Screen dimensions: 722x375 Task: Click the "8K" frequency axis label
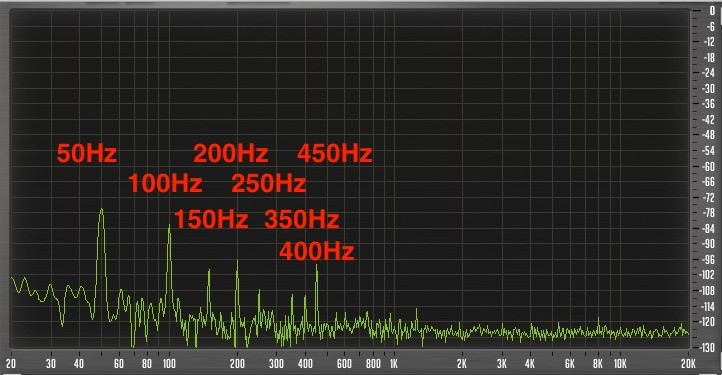(x=598, y=364)
